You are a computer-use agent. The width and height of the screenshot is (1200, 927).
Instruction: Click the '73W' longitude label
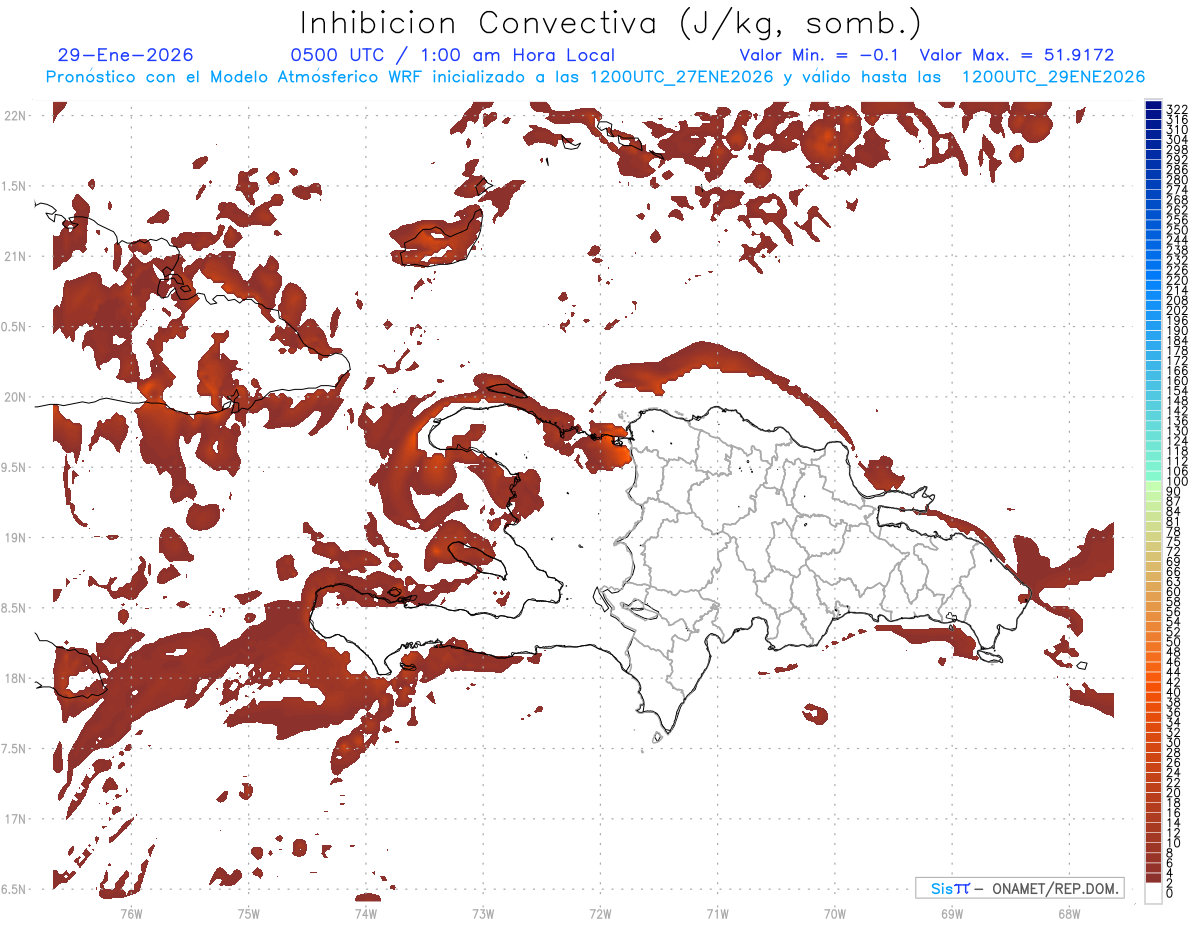pos(483,913)
